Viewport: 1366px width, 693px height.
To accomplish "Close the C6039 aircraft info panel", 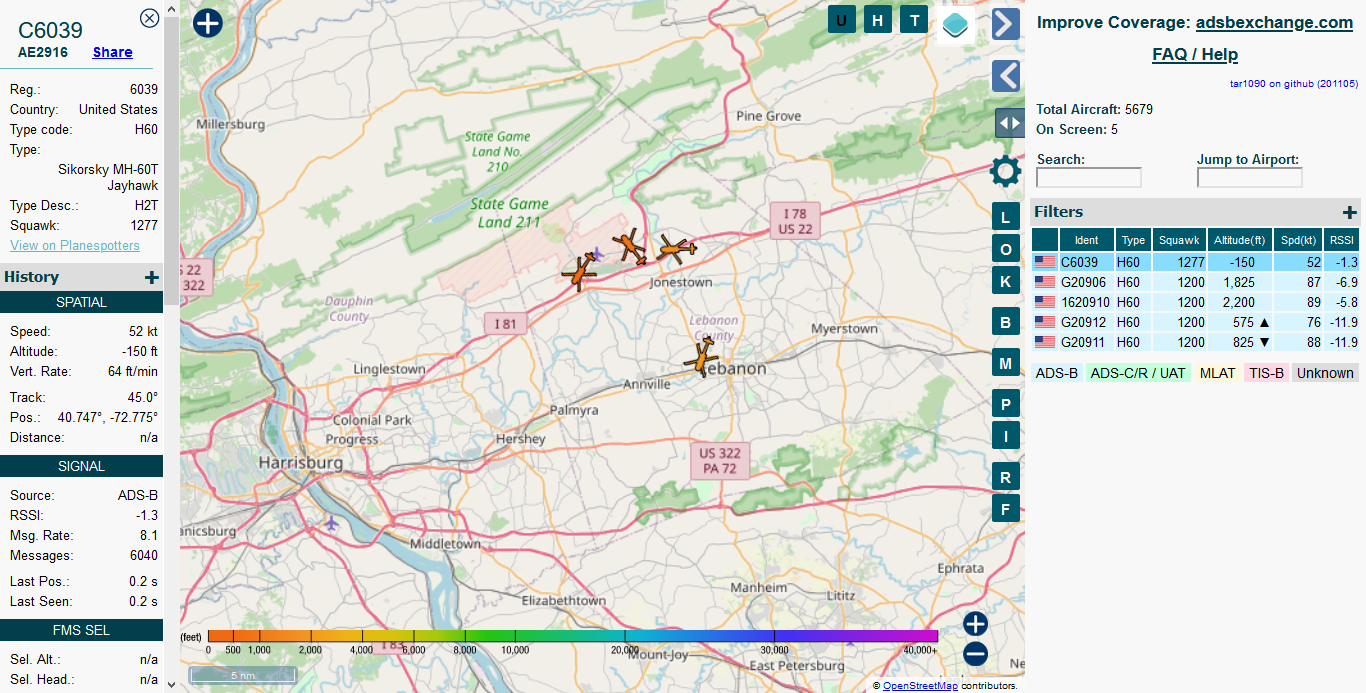I will (x=149, y=17).
